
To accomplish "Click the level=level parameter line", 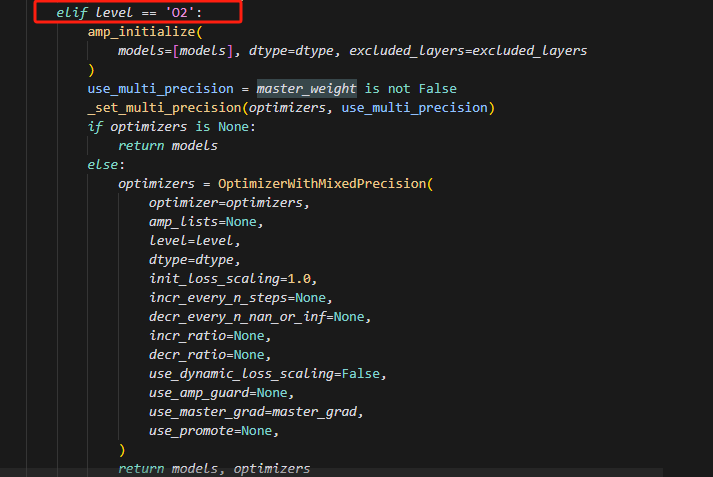I will click(194, 241).
